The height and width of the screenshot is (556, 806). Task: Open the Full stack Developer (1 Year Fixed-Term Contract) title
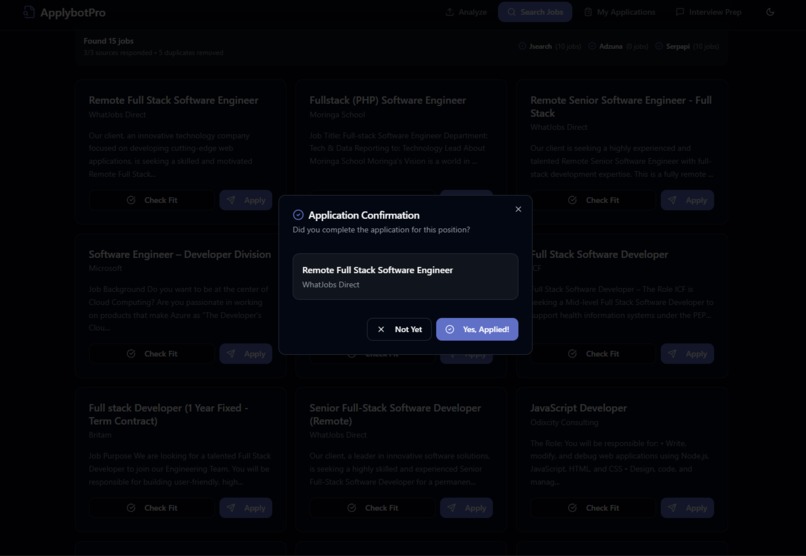pos(168,414)
